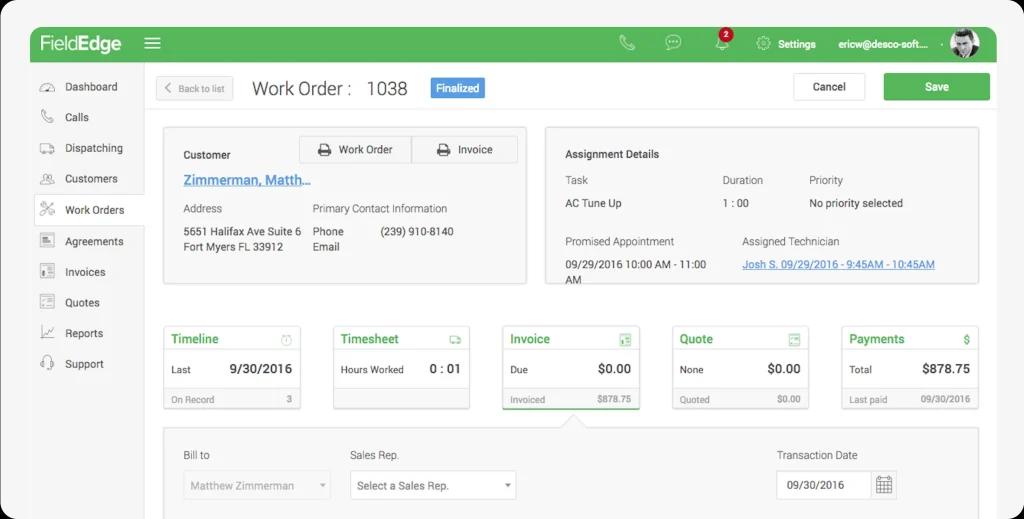Expand the Bill to dropdown
The image size is (1024, 519).
[259, 485]
